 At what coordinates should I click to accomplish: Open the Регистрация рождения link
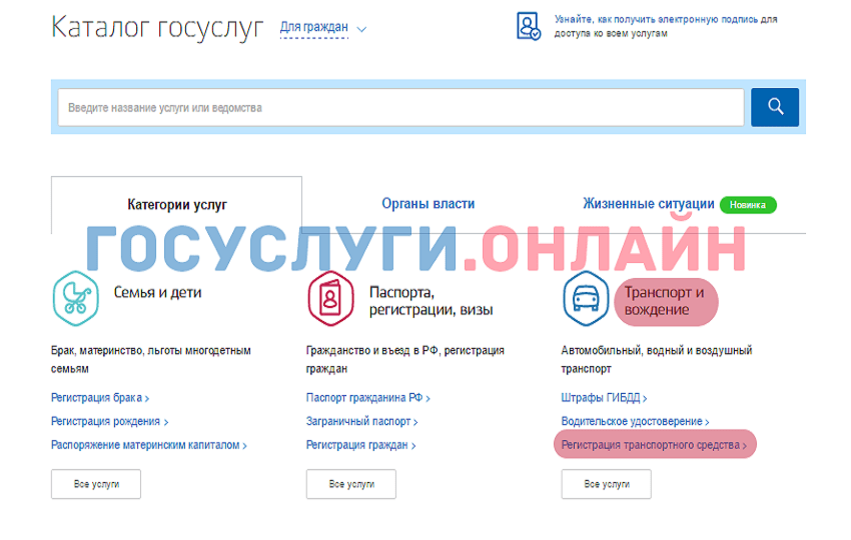point(109,421)
